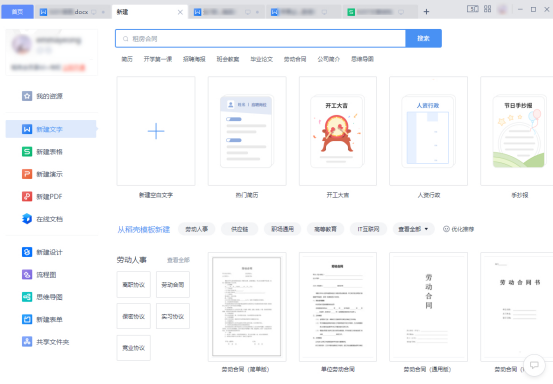Viewport: 553px width, 384px height.
Task: Open 人资行政 template thumbnail
Action: (x=429, y=131)
